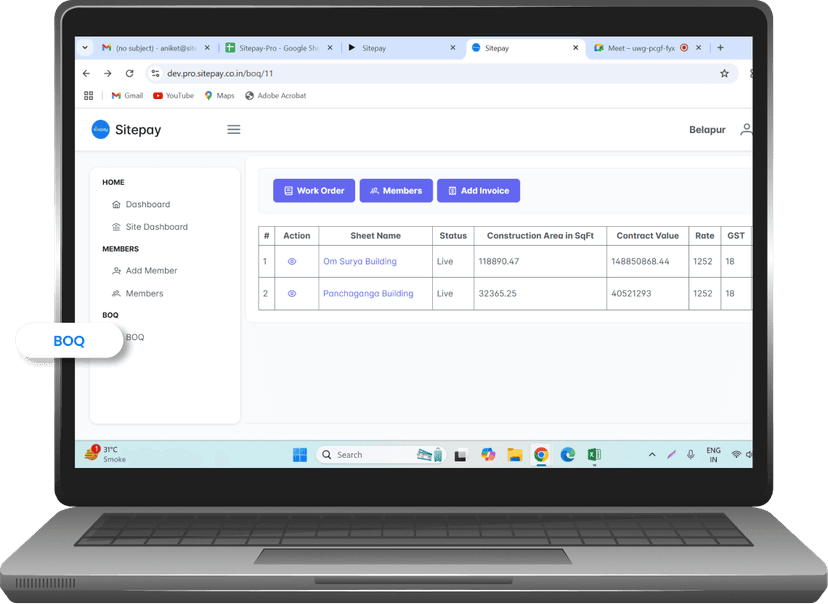Switch to the Gmail (no subject) tab

pos(148,47)
